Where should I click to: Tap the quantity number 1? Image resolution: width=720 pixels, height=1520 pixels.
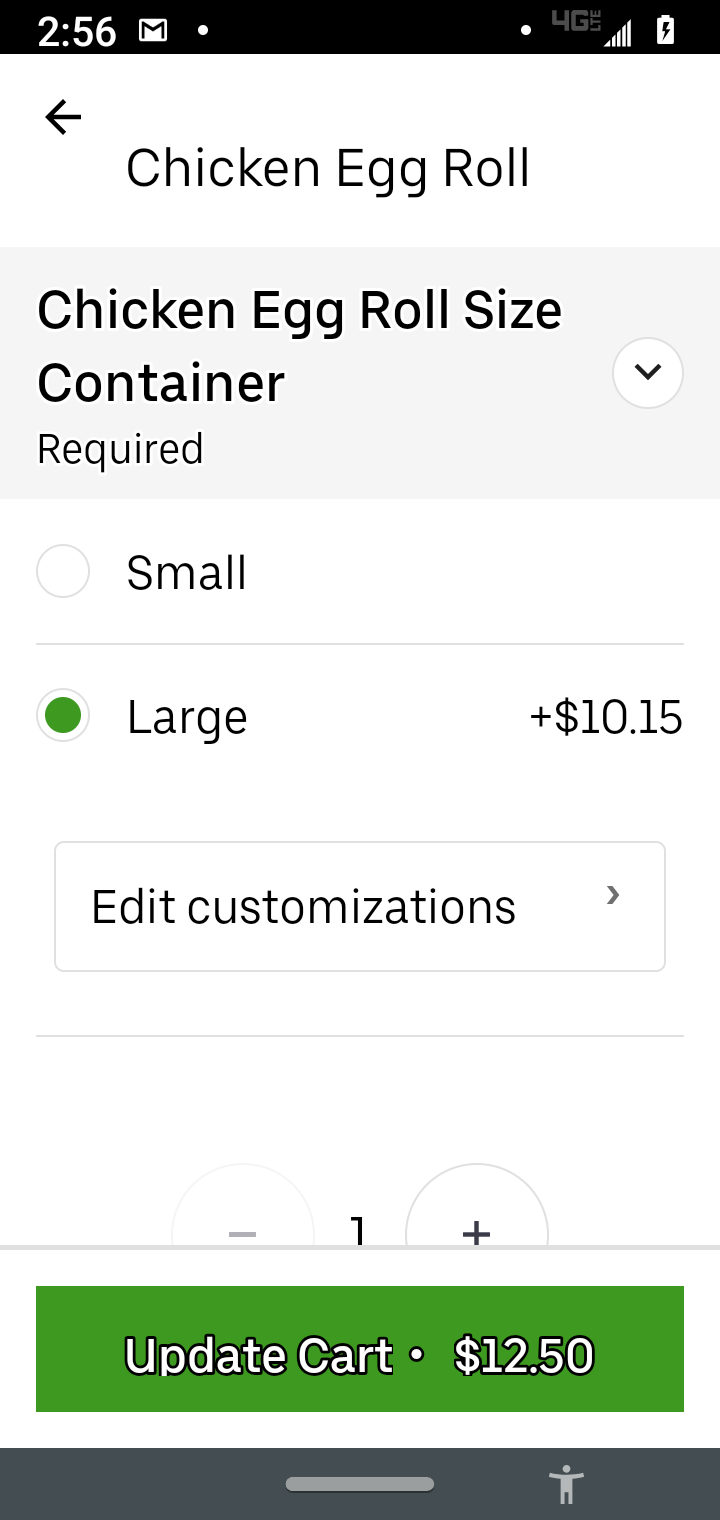[359, 1230]
